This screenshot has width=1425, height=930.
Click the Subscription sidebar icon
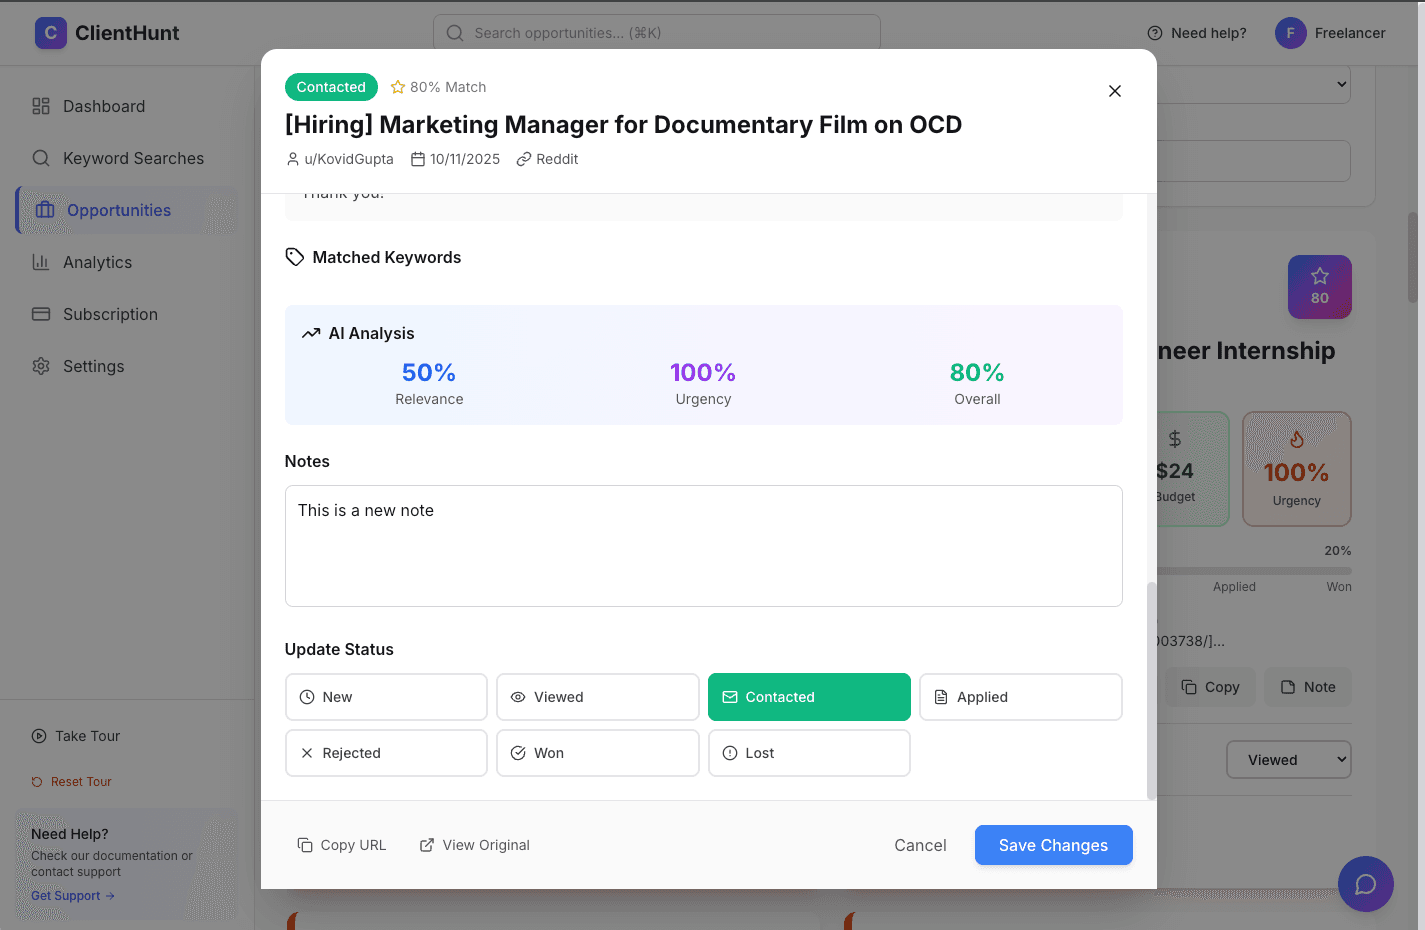coord(40,314)
